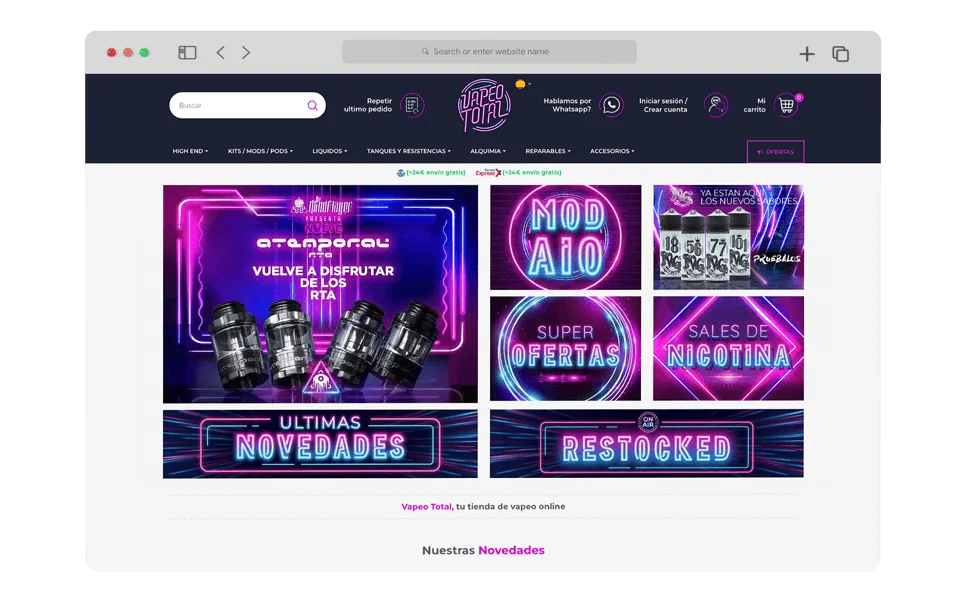The image size is (966, 604).
Task: Open the ACCESORIOS menu
Action: (612, 151)
